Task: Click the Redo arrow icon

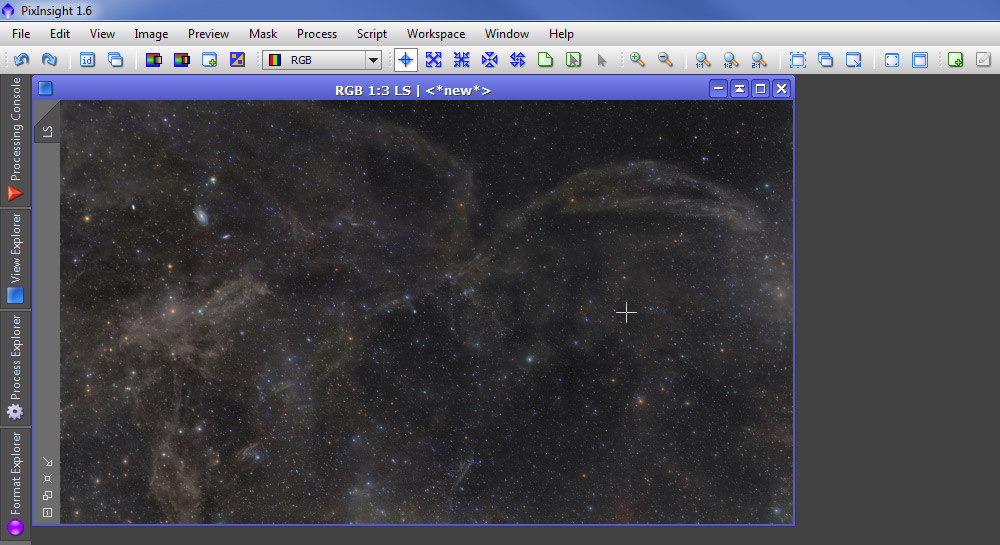Action: [x=49, y=60]
